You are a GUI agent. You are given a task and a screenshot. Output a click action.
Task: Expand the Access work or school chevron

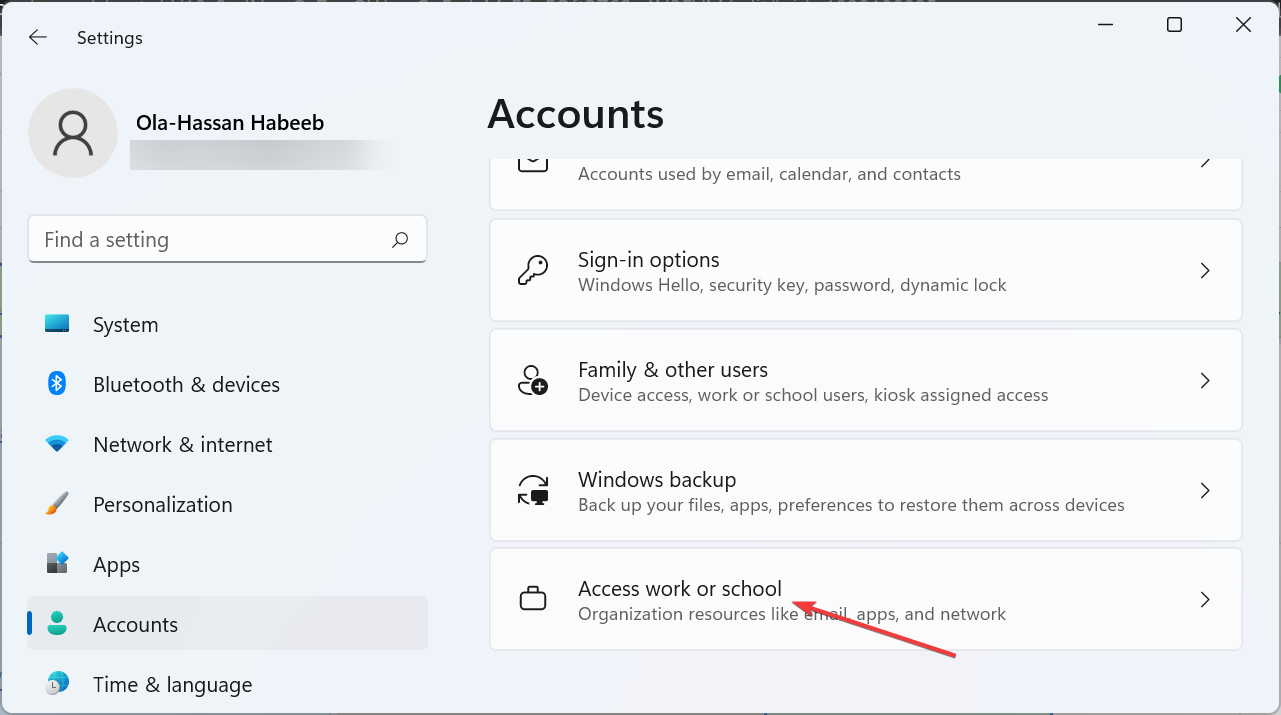1205,599
